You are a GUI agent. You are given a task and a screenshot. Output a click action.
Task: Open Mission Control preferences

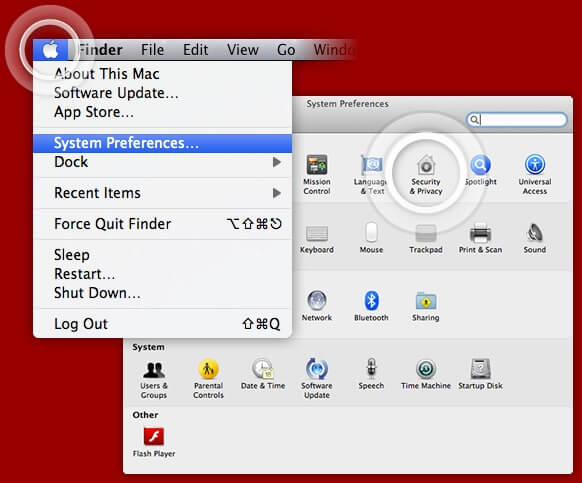point(317,174)
